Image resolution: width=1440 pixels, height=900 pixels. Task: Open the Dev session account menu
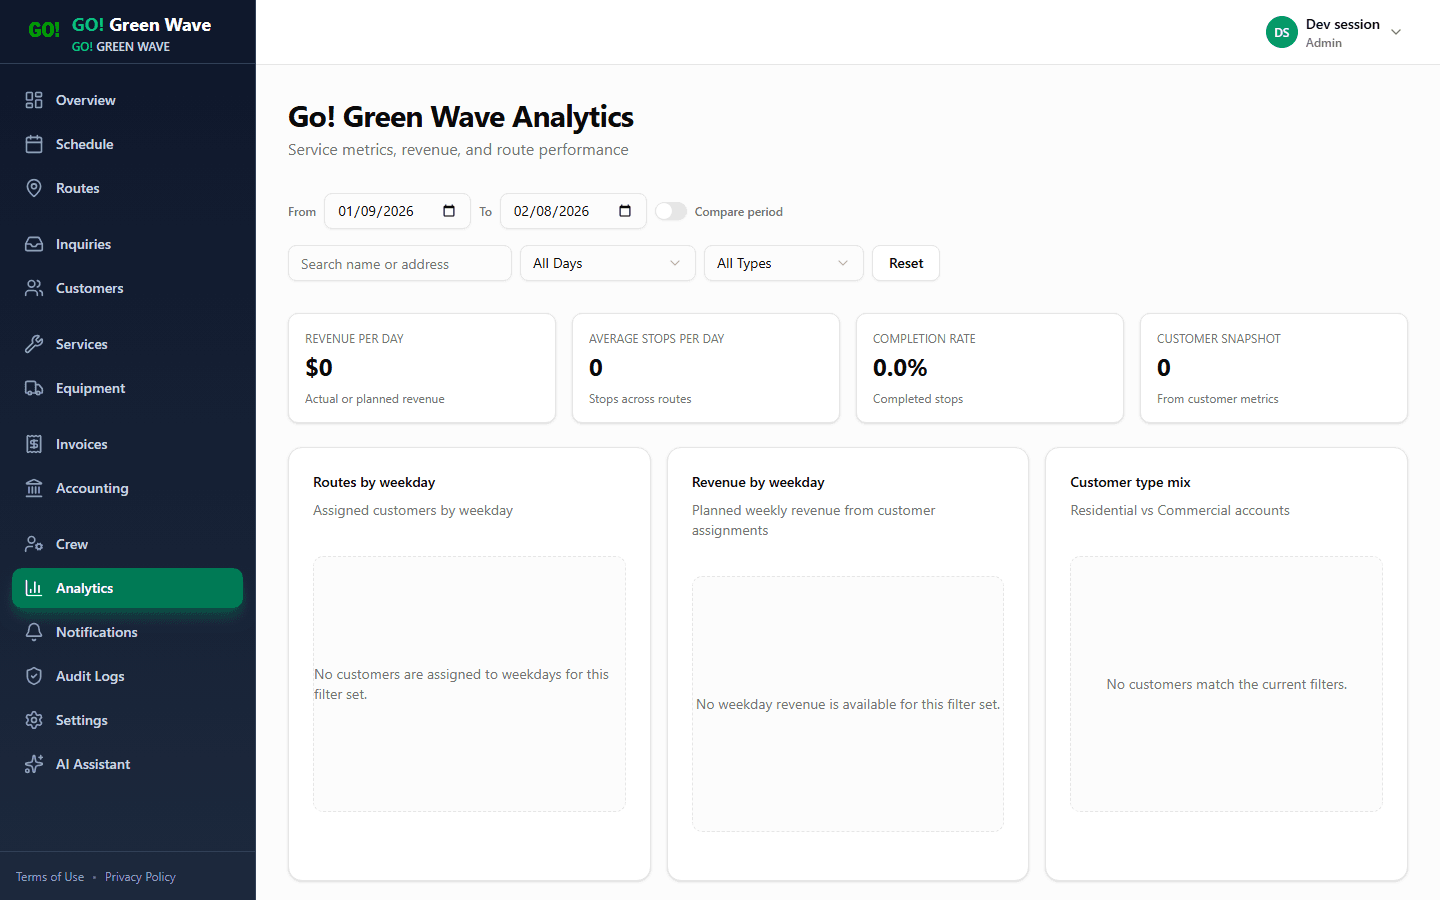(x=1335, y=32)
